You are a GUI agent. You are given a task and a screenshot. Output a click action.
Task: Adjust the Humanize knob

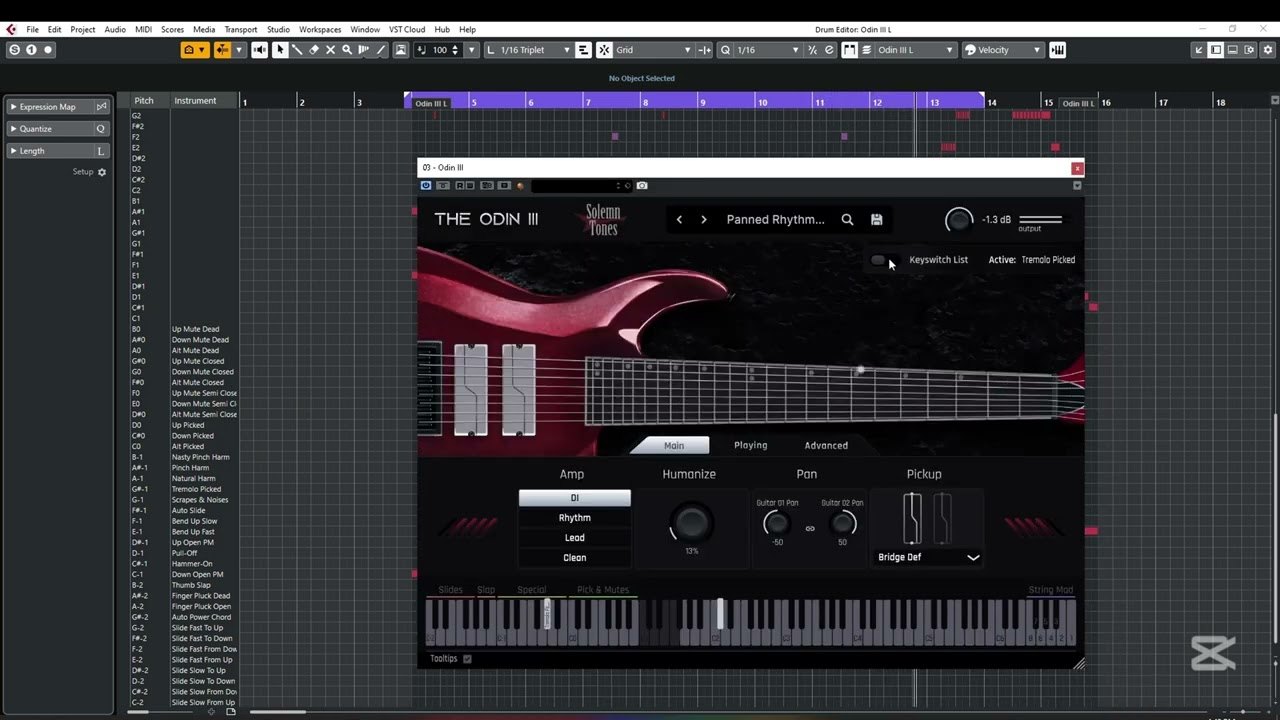click(691, 522)
